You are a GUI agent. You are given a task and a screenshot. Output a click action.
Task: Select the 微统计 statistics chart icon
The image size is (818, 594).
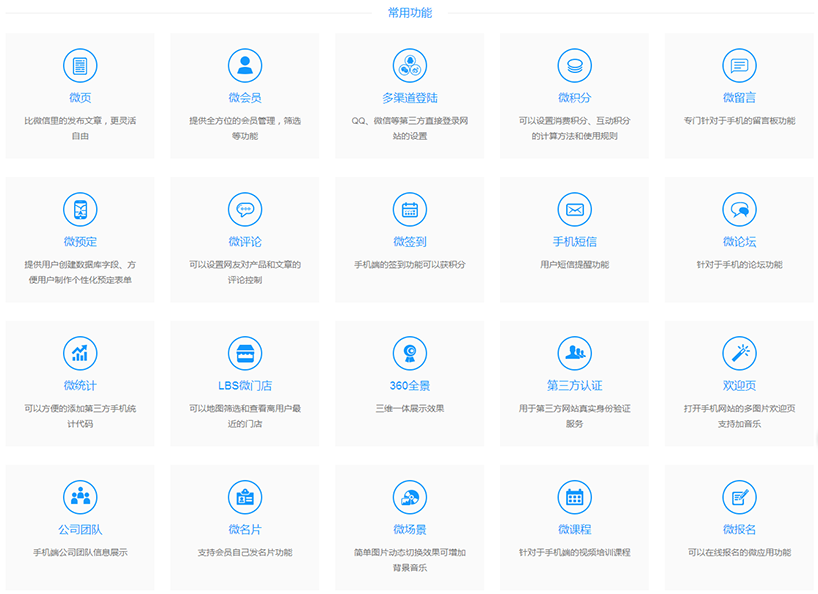(x=80, y=353)
